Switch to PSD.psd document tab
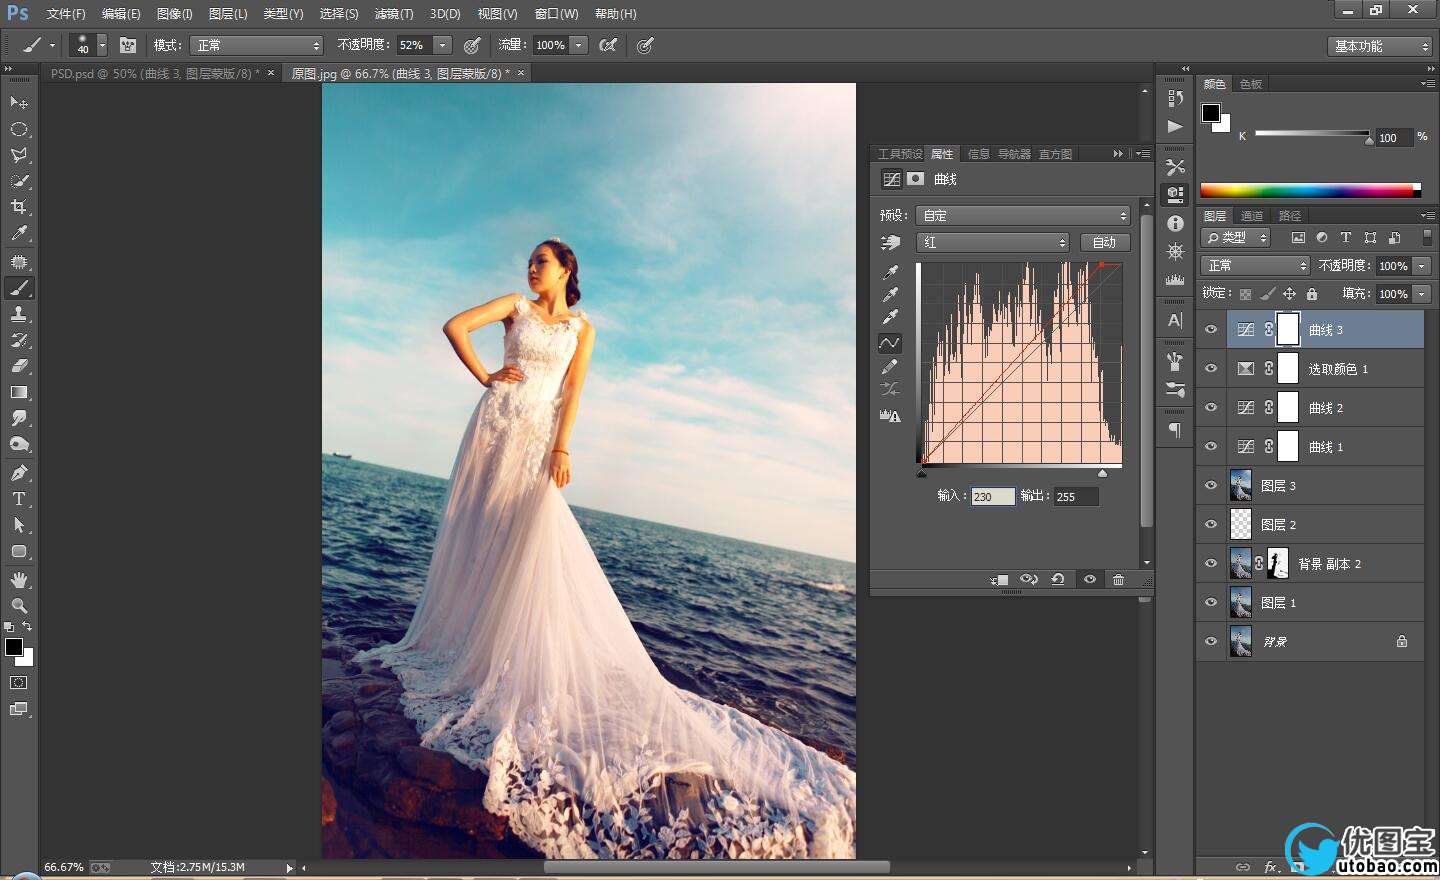The width and height of the screenshot is (1440, 880). 154,73
